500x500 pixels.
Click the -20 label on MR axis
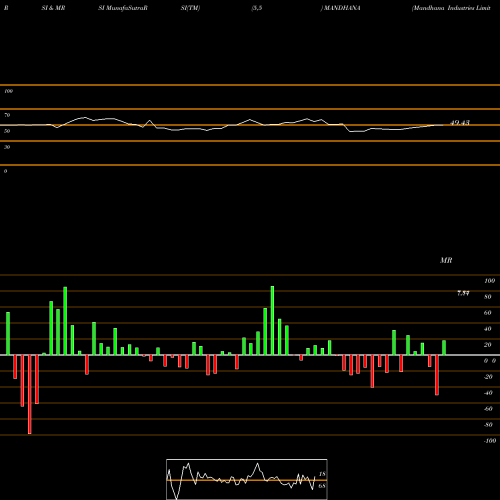point(488,377)
